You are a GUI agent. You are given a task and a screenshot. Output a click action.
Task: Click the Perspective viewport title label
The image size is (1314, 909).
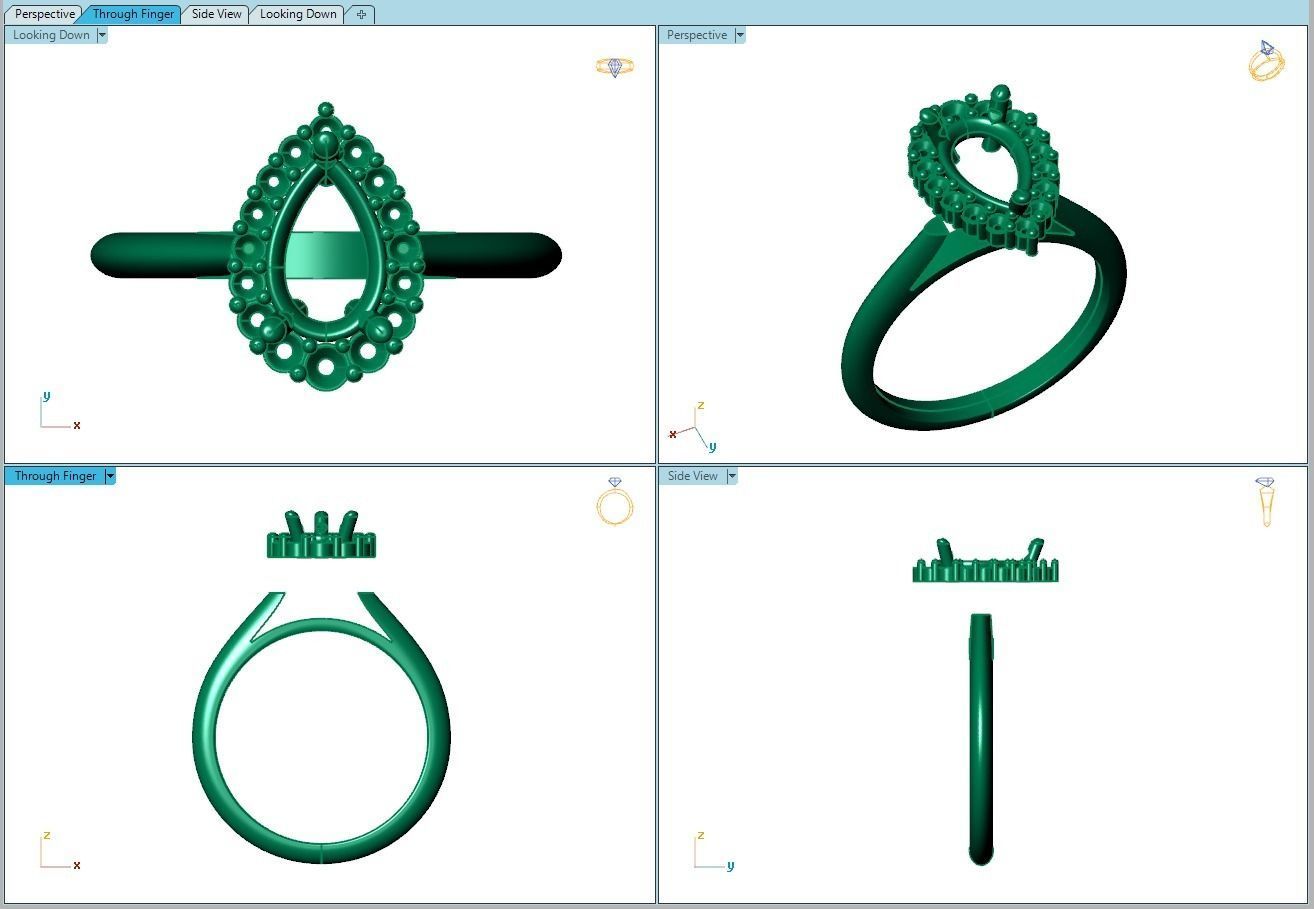pyautogui.click(x=697, y=35)
